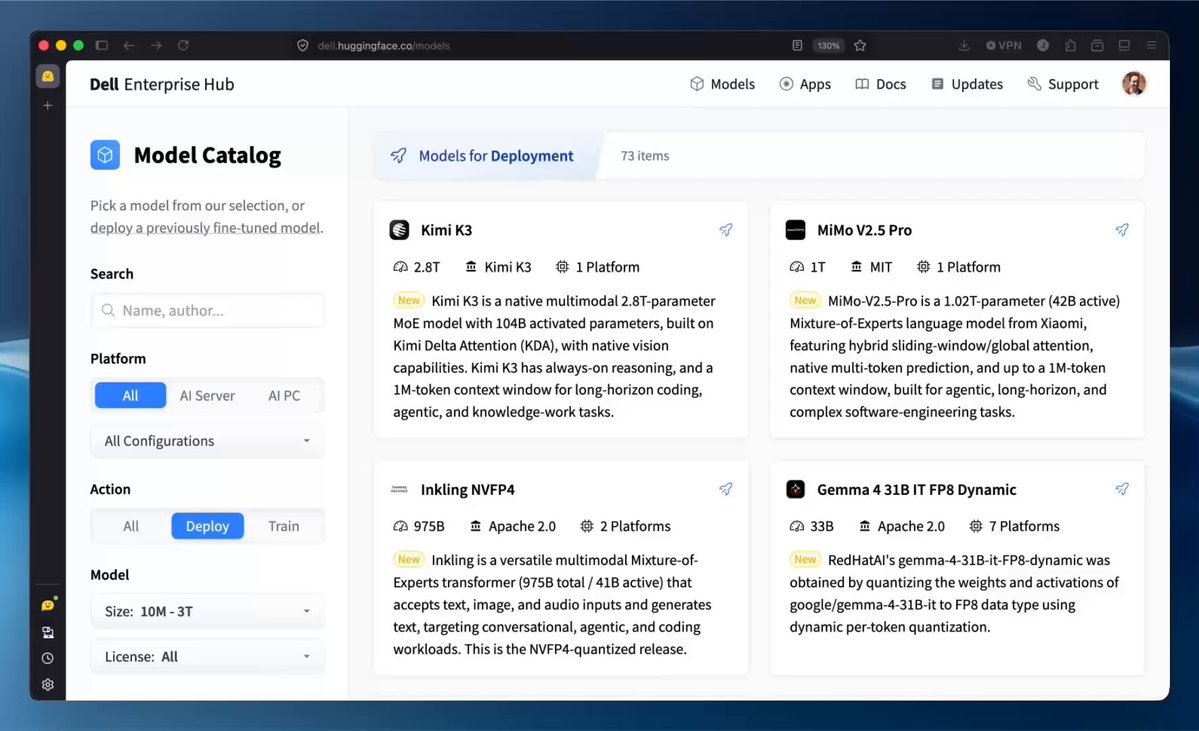Expand the License dropdown

(207, 656)
